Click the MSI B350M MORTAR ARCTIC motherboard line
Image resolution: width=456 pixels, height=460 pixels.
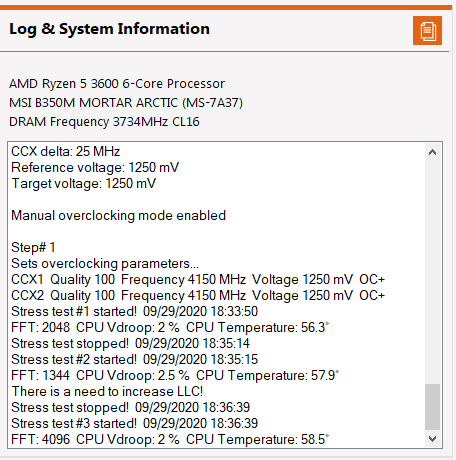point(126,103)
